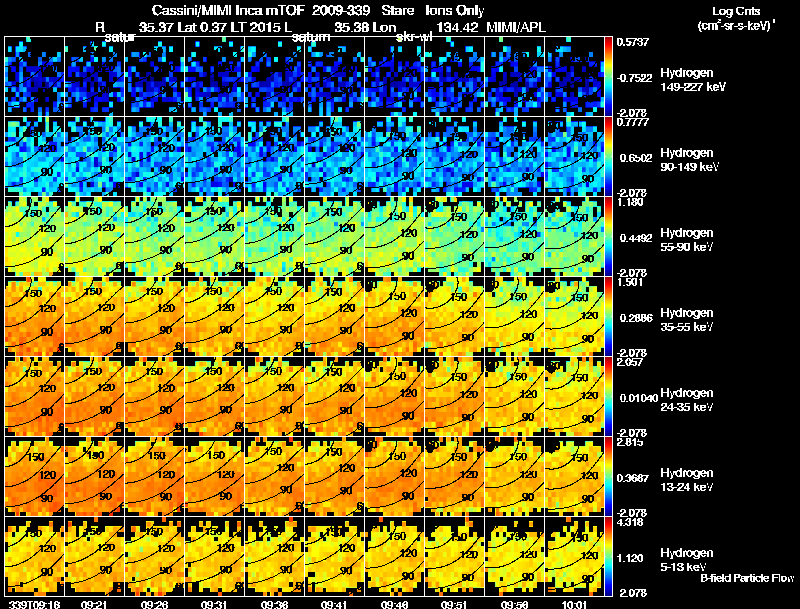Click the 'Hydrogen 24-35 keV' row label
Screen dimensions: 800x609
pos(686,400)
